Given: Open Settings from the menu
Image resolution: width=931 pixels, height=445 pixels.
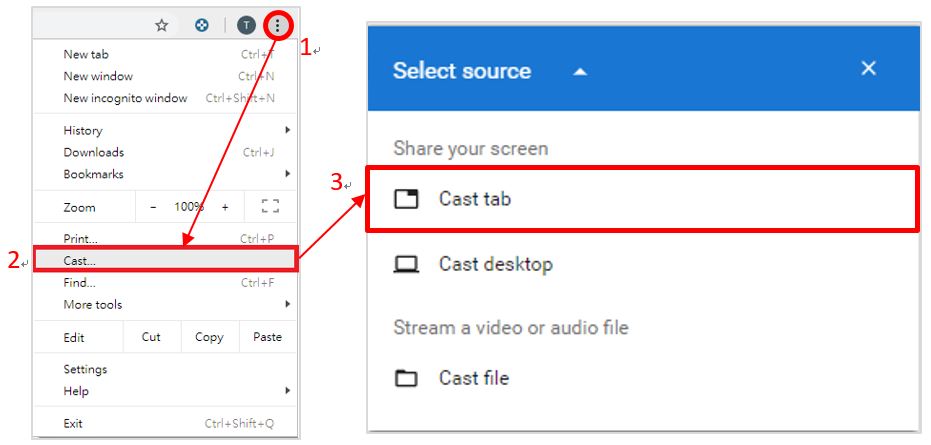Looking at the screenshot, I should coord(164,369).
